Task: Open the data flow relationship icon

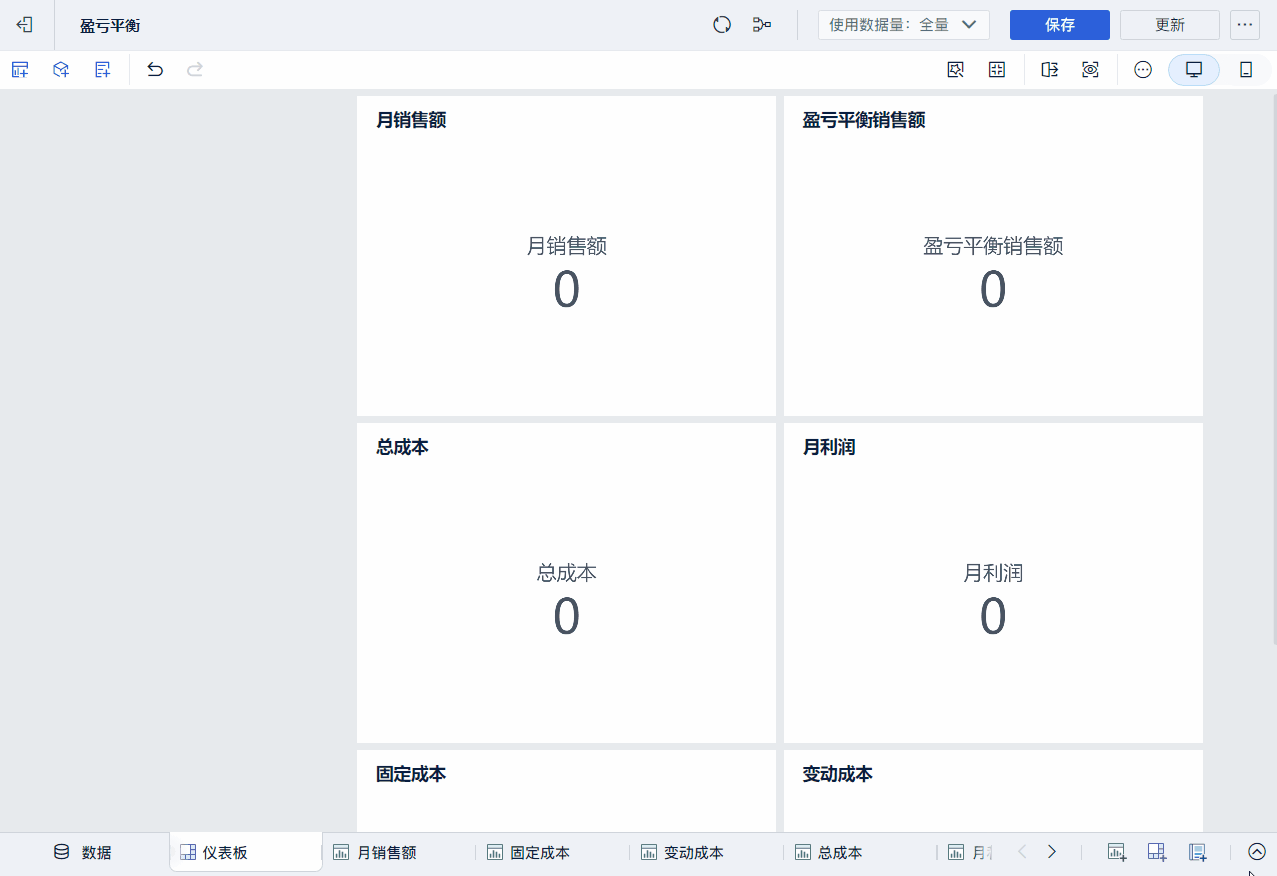Action: coord(762,25)
